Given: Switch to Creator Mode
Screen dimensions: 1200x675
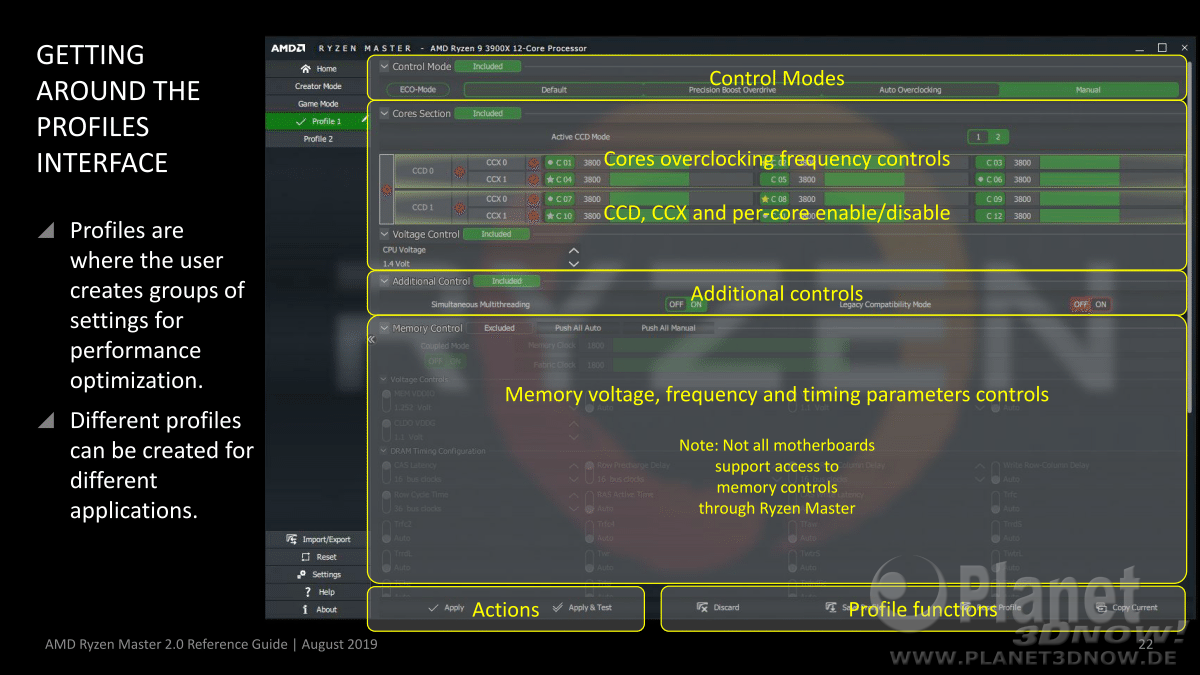Looking at the screenshot, I should pos(316,86).
